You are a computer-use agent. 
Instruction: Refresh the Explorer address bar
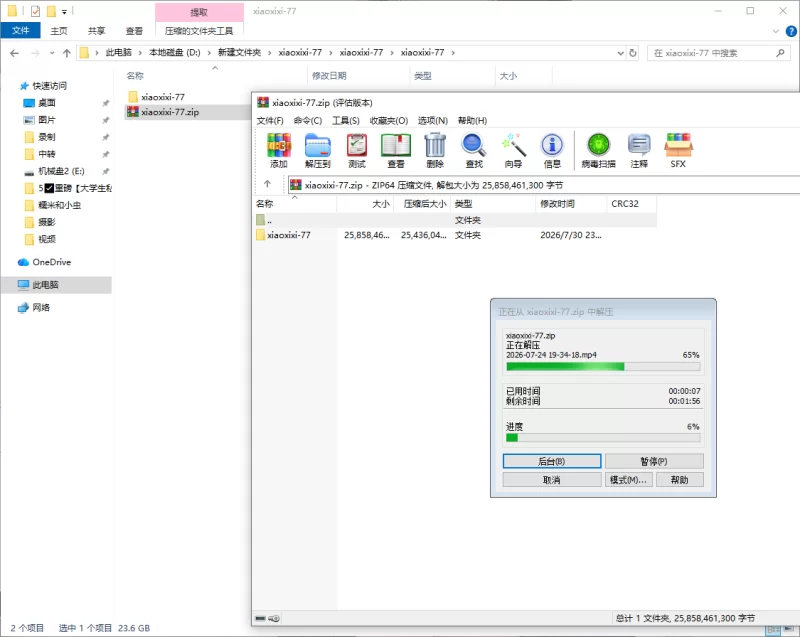(x=633, y=53)
